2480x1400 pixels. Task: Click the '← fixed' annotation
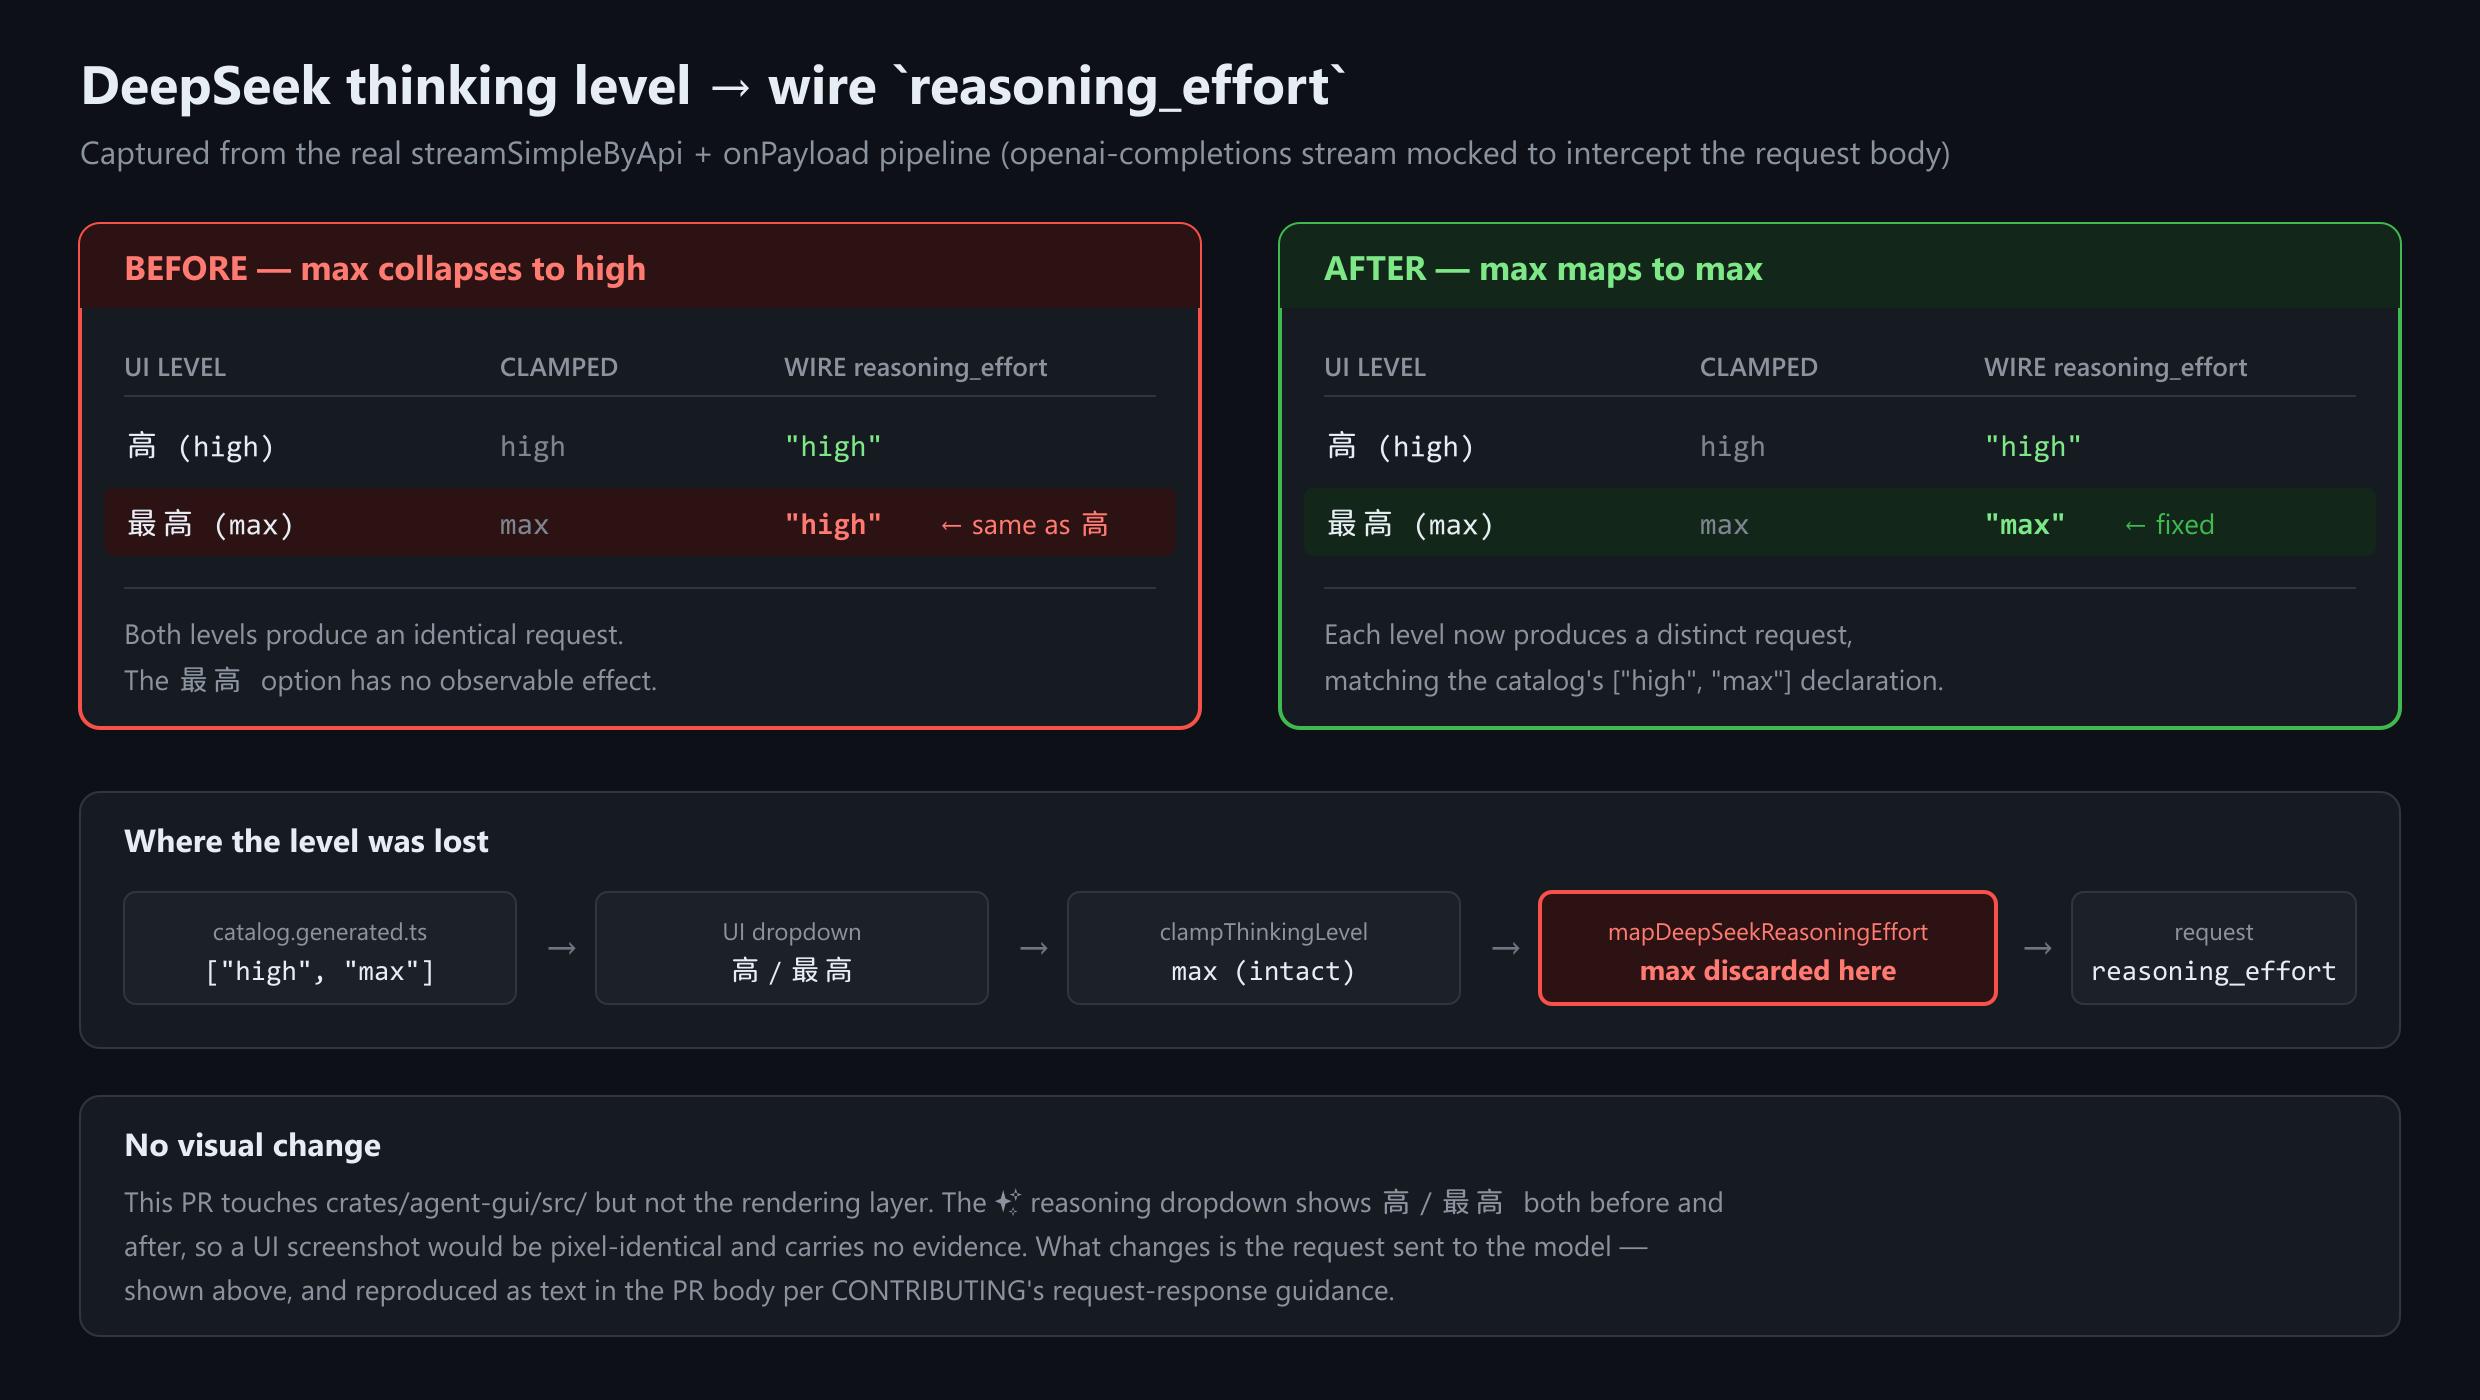(2169, 524)
